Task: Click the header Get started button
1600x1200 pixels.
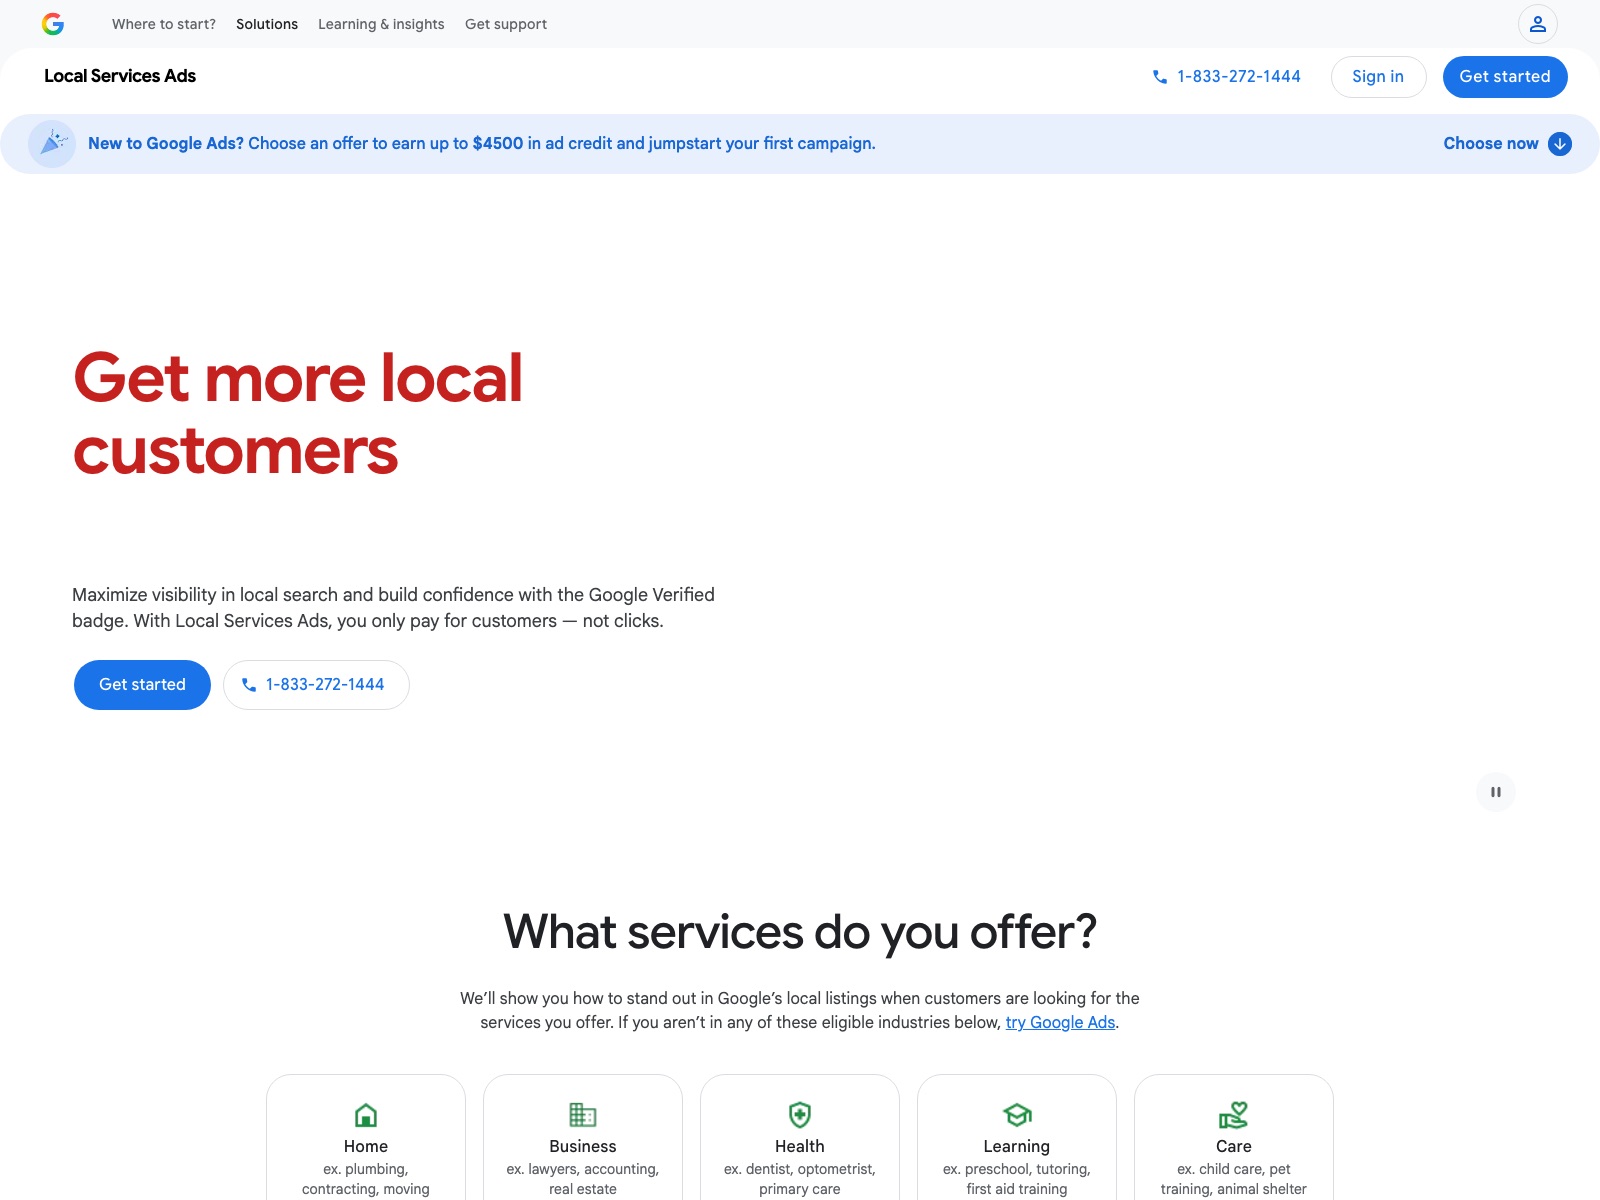Action: (x=1505, y=77)
